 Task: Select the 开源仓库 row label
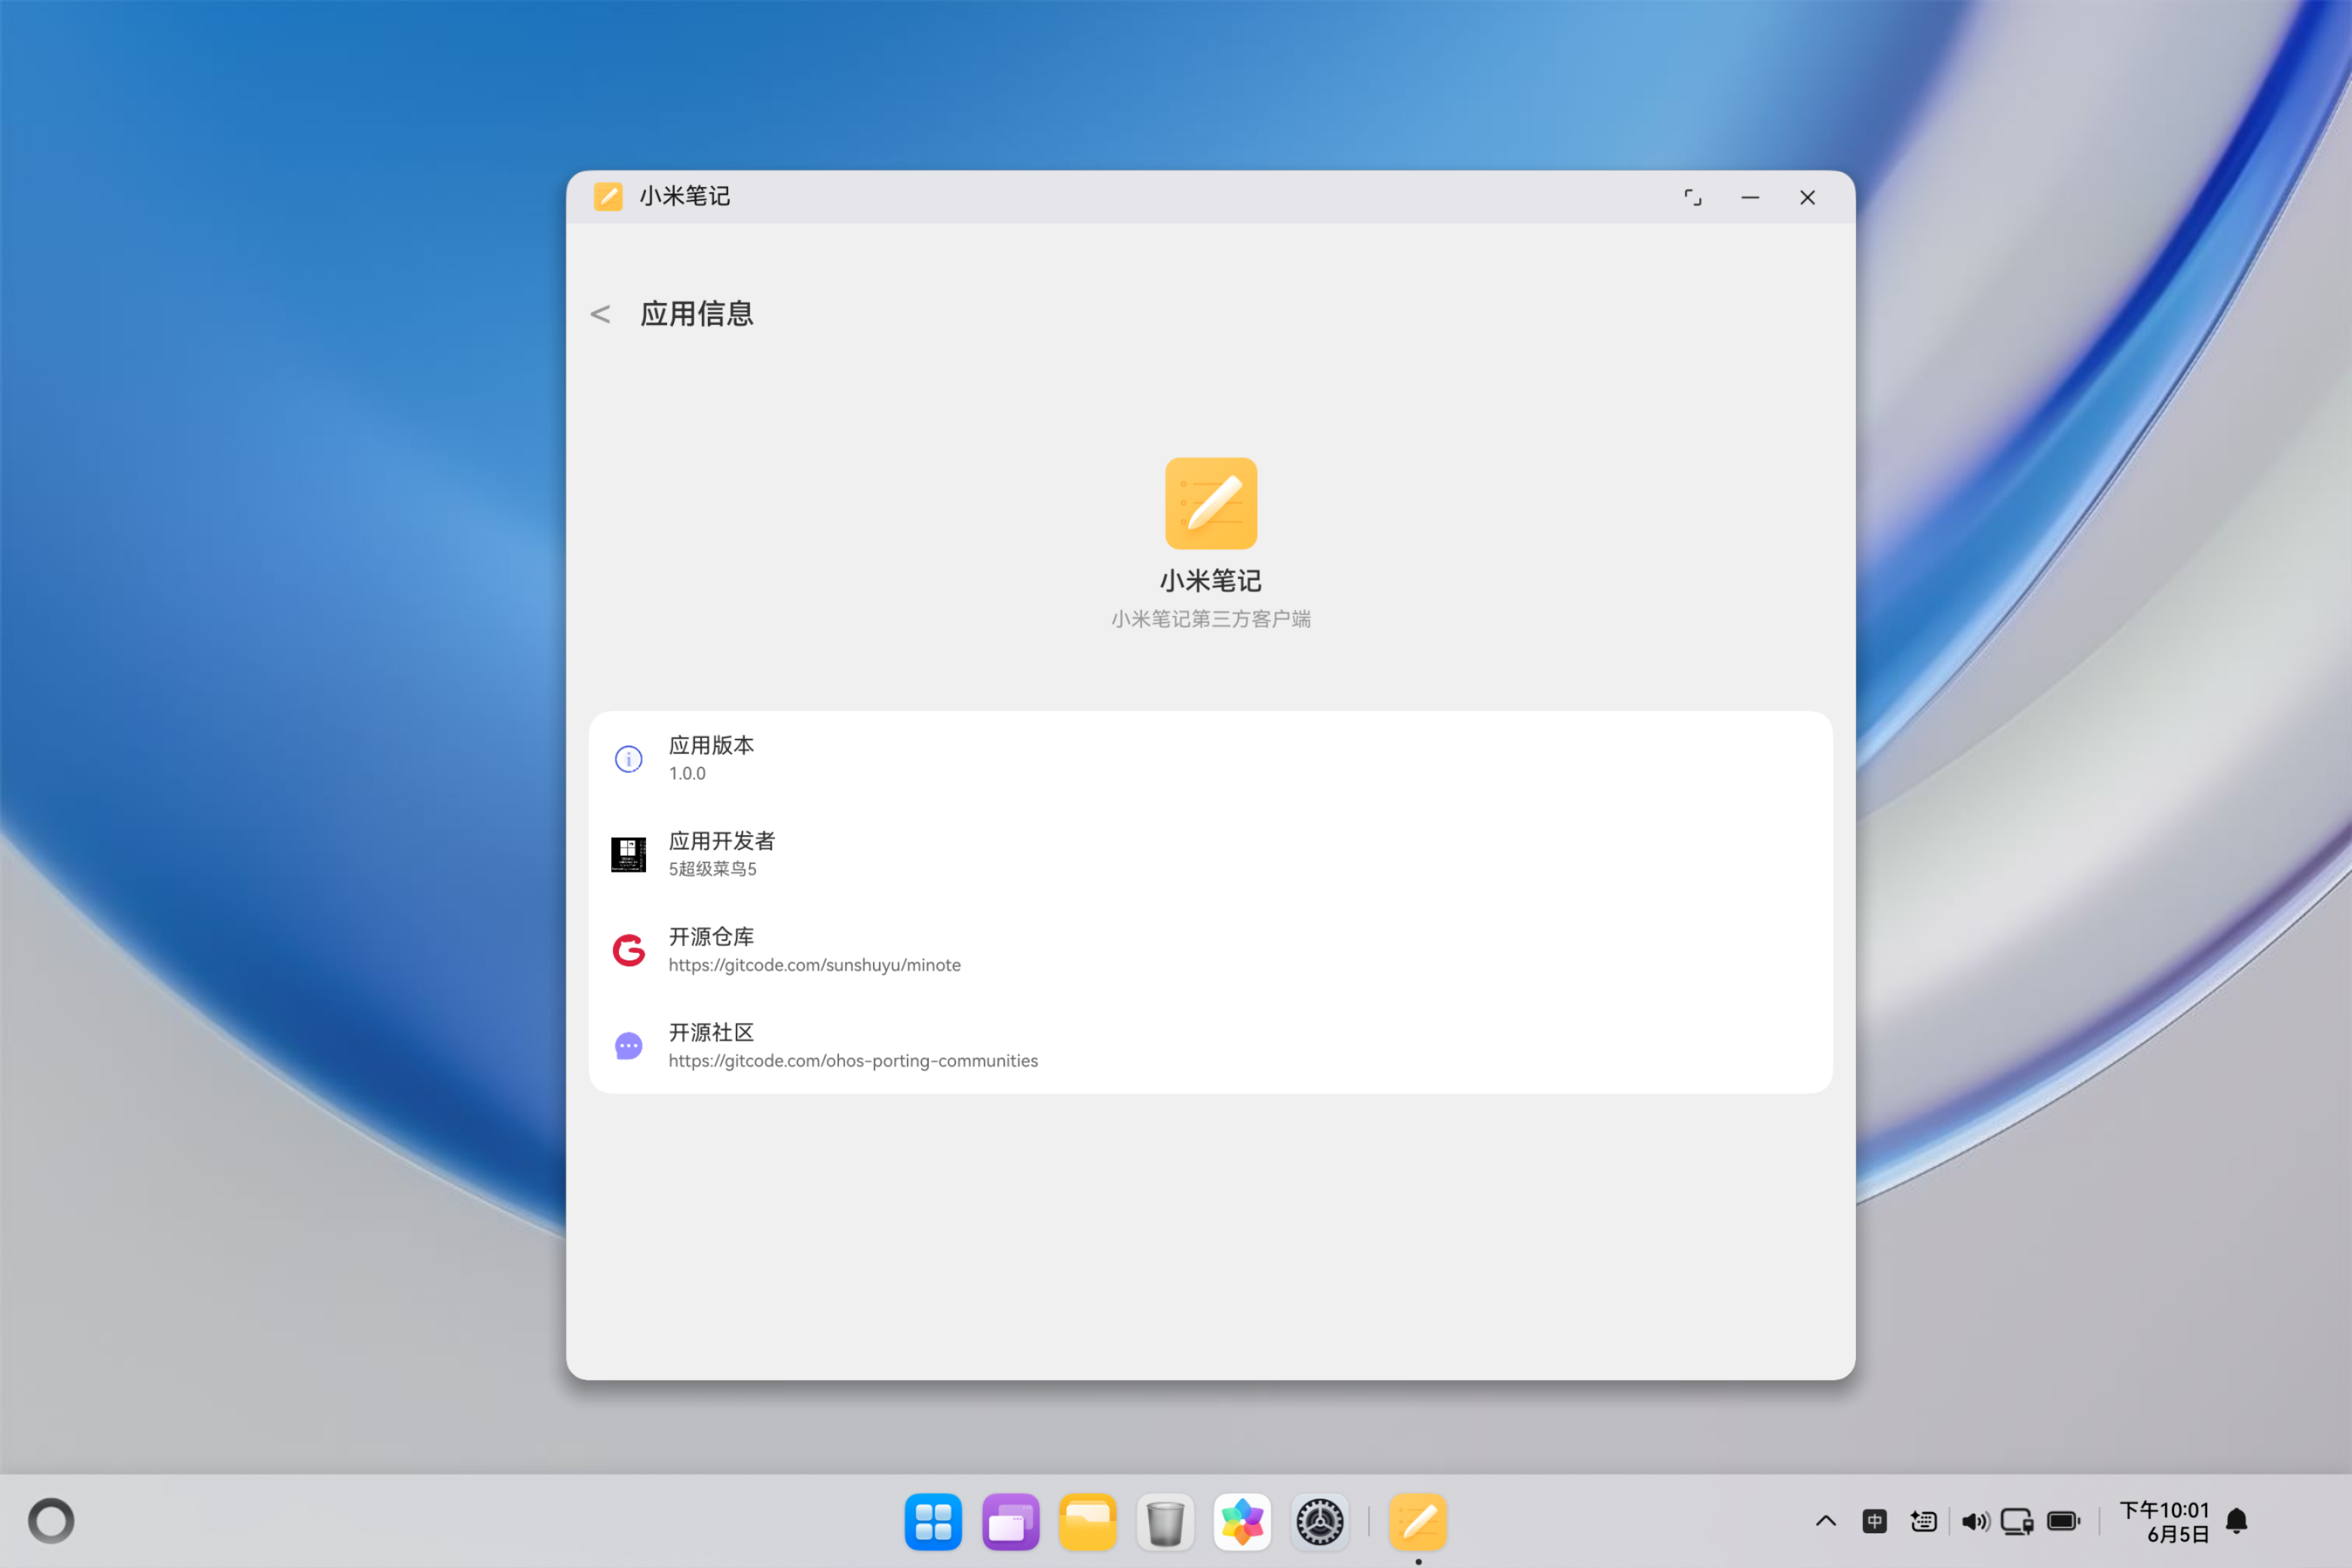coord(711,937)
